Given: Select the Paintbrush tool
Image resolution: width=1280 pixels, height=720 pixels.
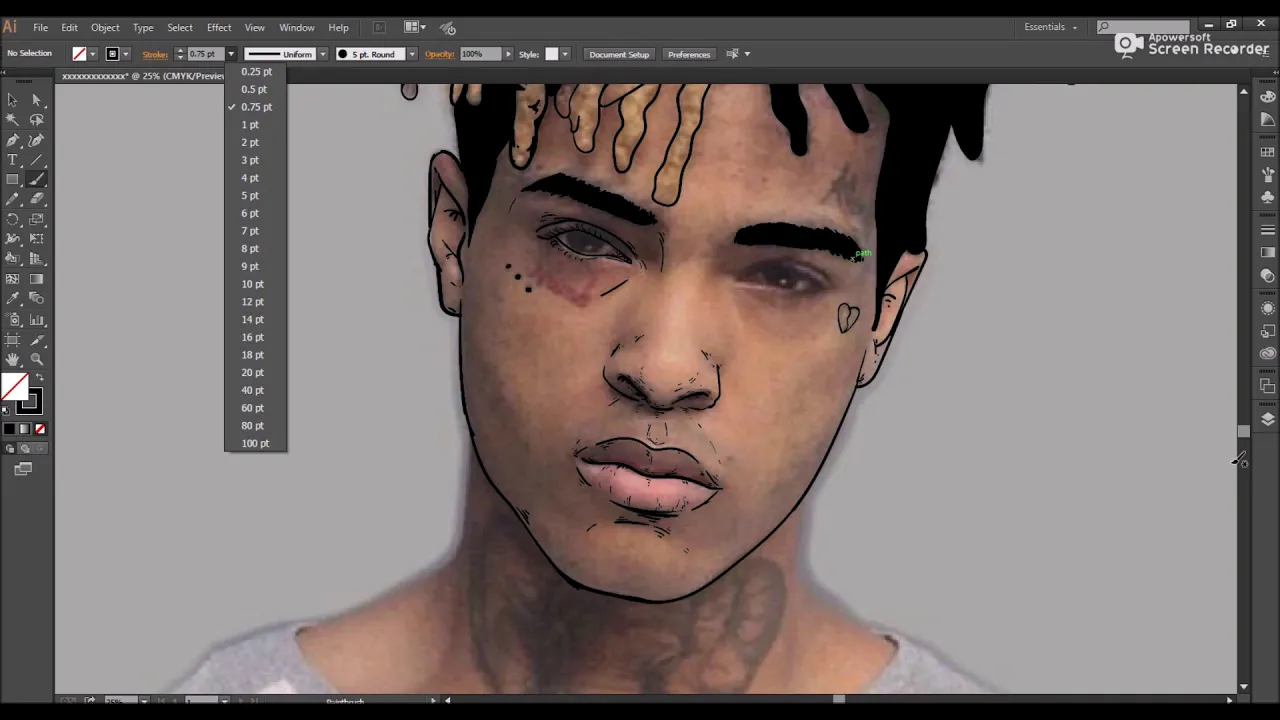Looking at the screenshot, I should point(37,180).
